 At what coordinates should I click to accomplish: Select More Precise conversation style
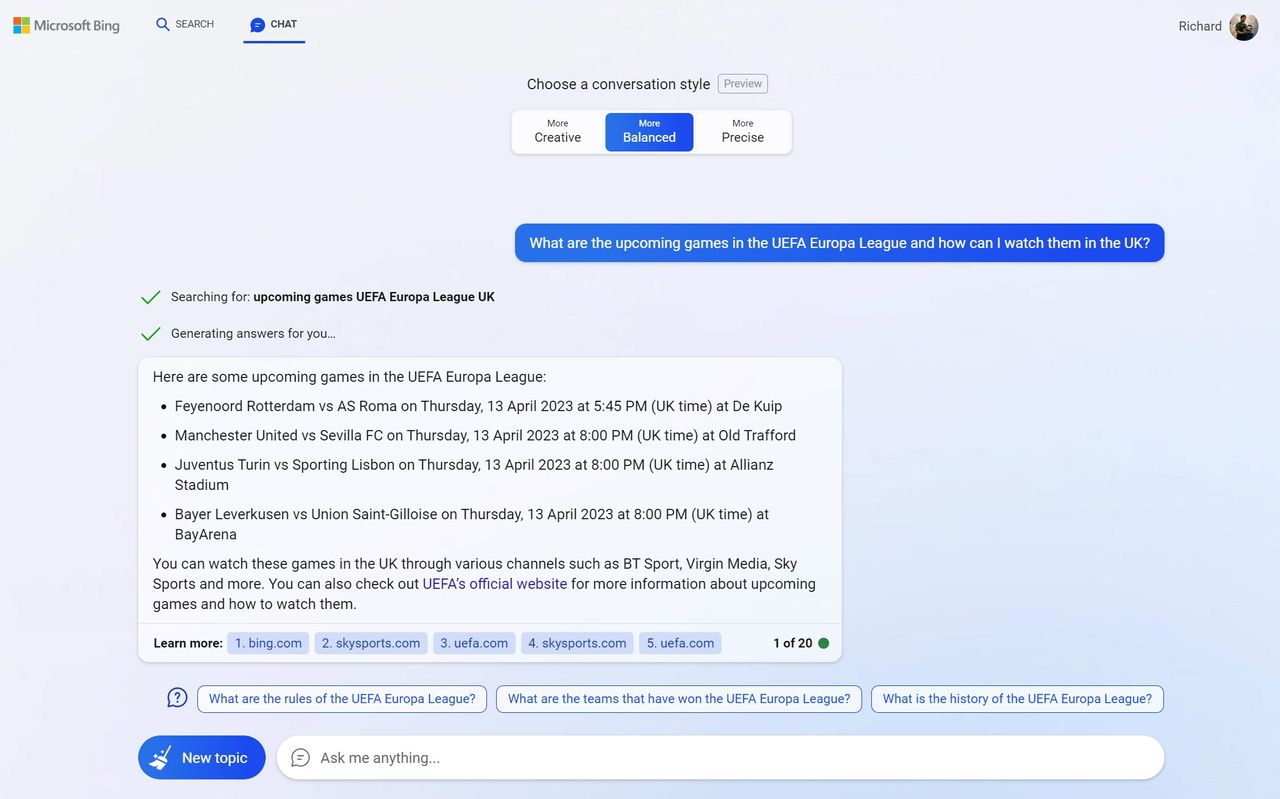tap(742, 132)
